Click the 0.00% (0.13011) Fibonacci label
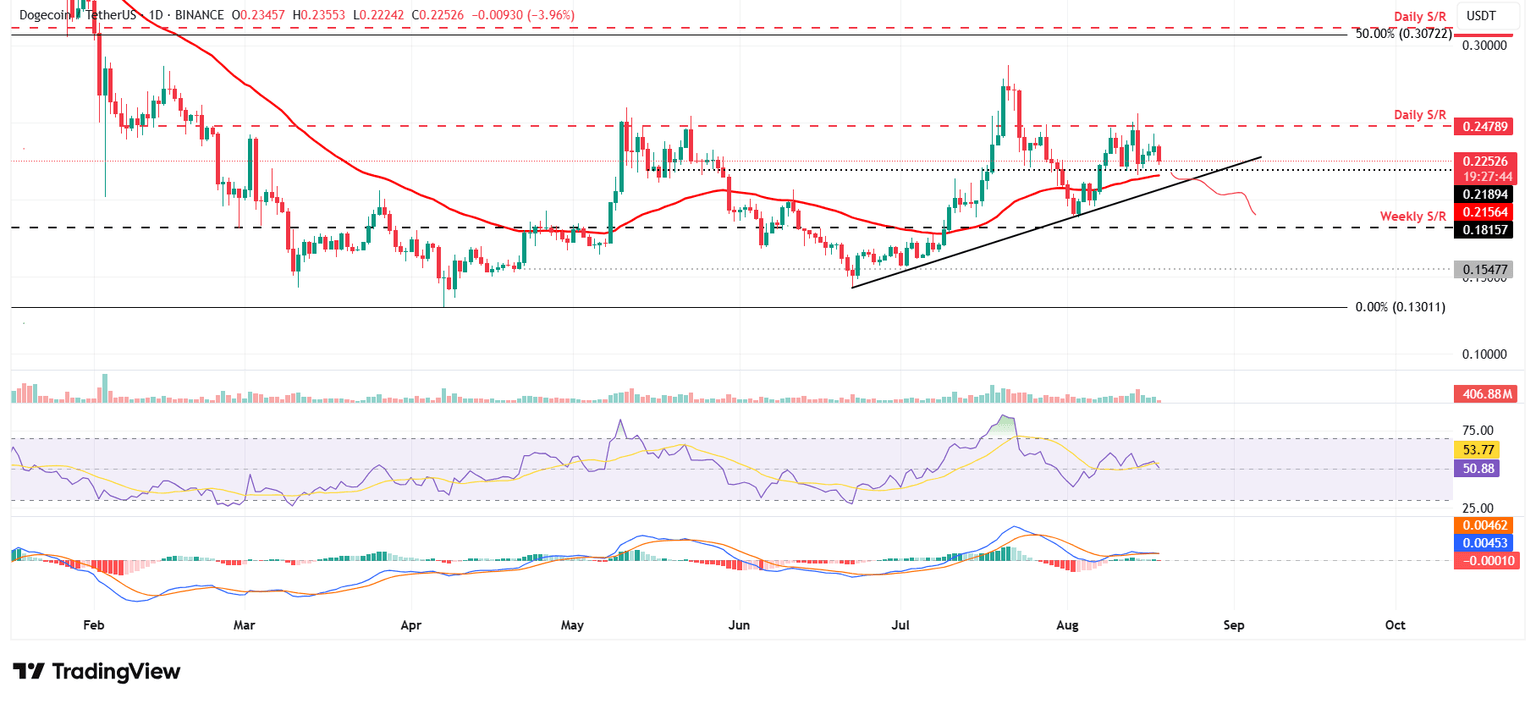The image size is (1536, 703). coord(1398,307)
